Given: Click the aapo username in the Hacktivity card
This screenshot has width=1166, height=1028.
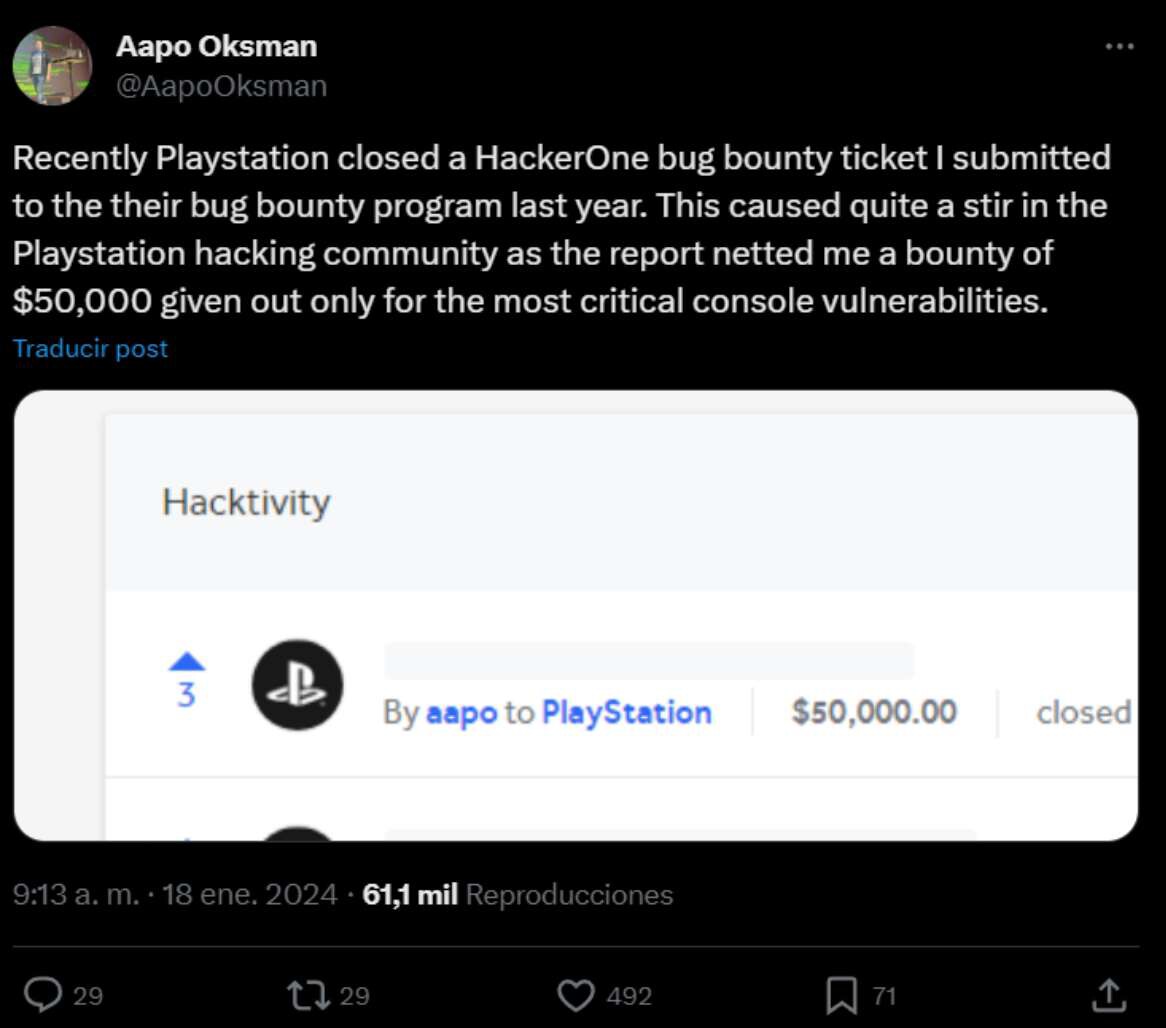Looking at the screenshot, I should pyautogui.click(x=464, y=712).
